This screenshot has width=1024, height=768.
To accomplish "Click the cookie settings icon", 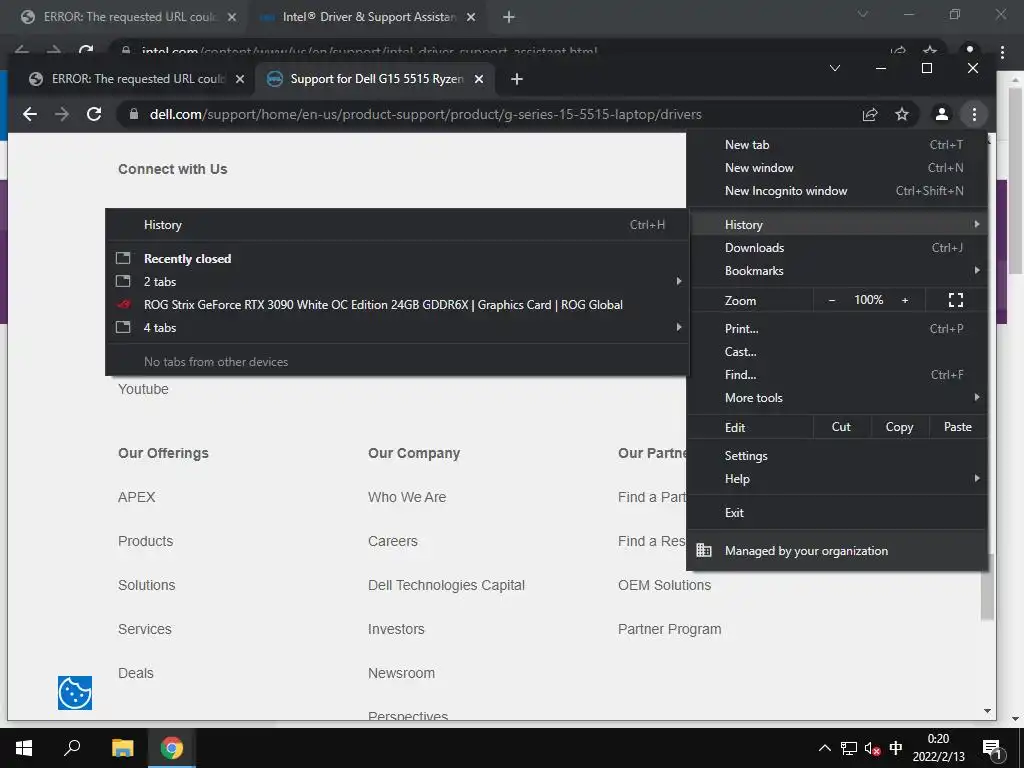I will pyautogui.click(x=74, y=693).
